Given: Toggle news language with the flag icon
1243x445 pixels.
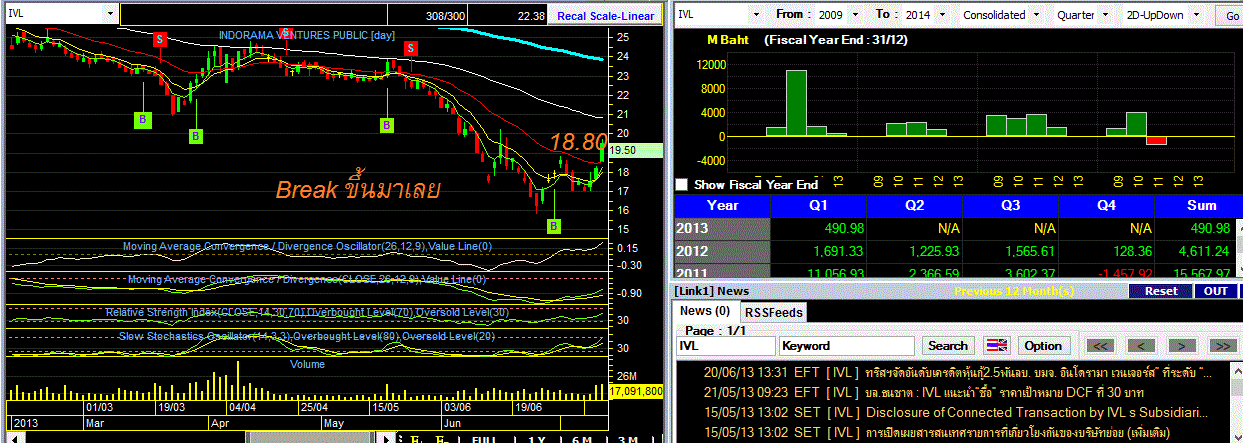Looking at the screenshot, I should (x=998, y=346).
